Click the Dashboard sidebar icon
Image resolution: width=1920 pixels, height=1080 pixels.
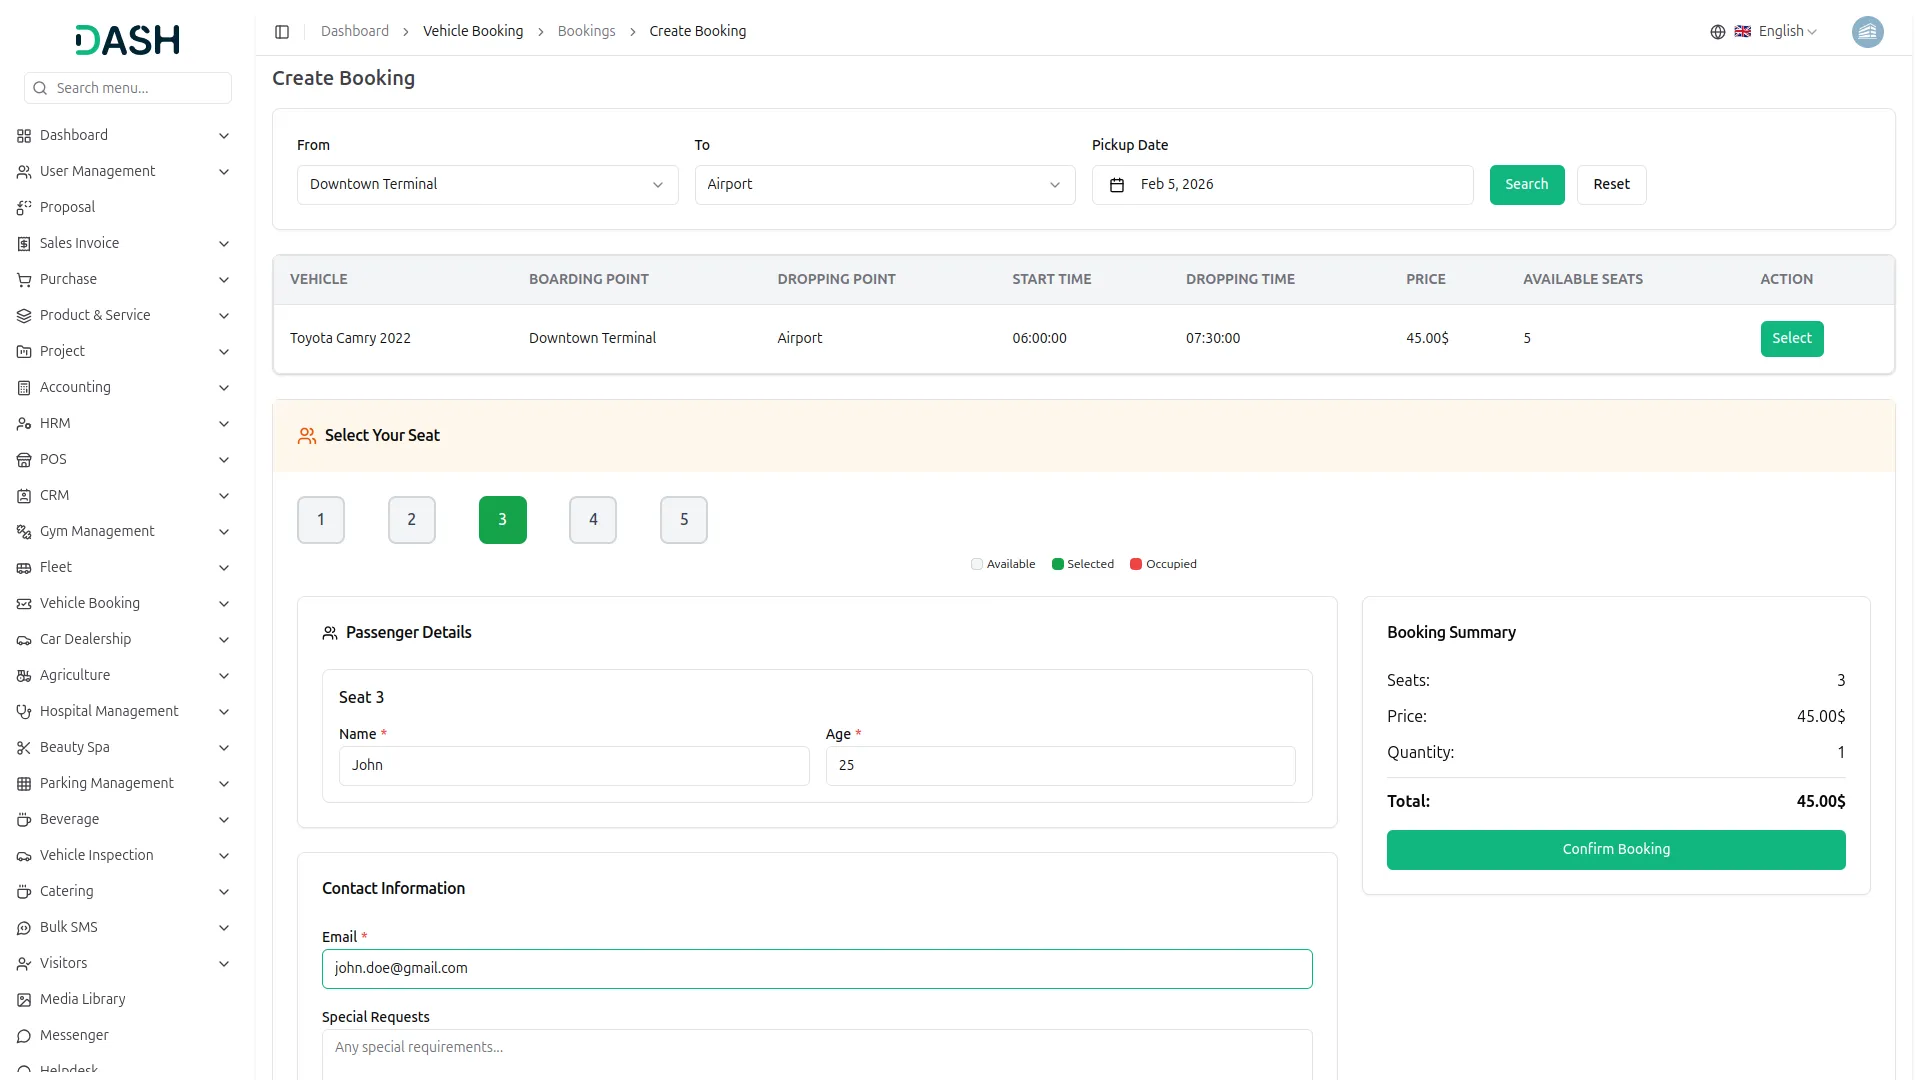click(24, 136)
